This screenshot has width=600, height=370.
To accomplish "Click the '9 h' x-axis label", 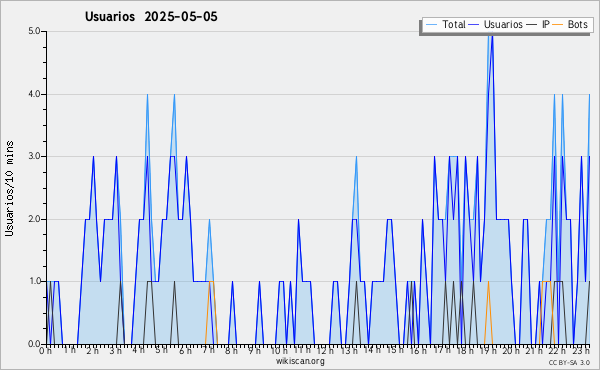I will pos(254,351).
